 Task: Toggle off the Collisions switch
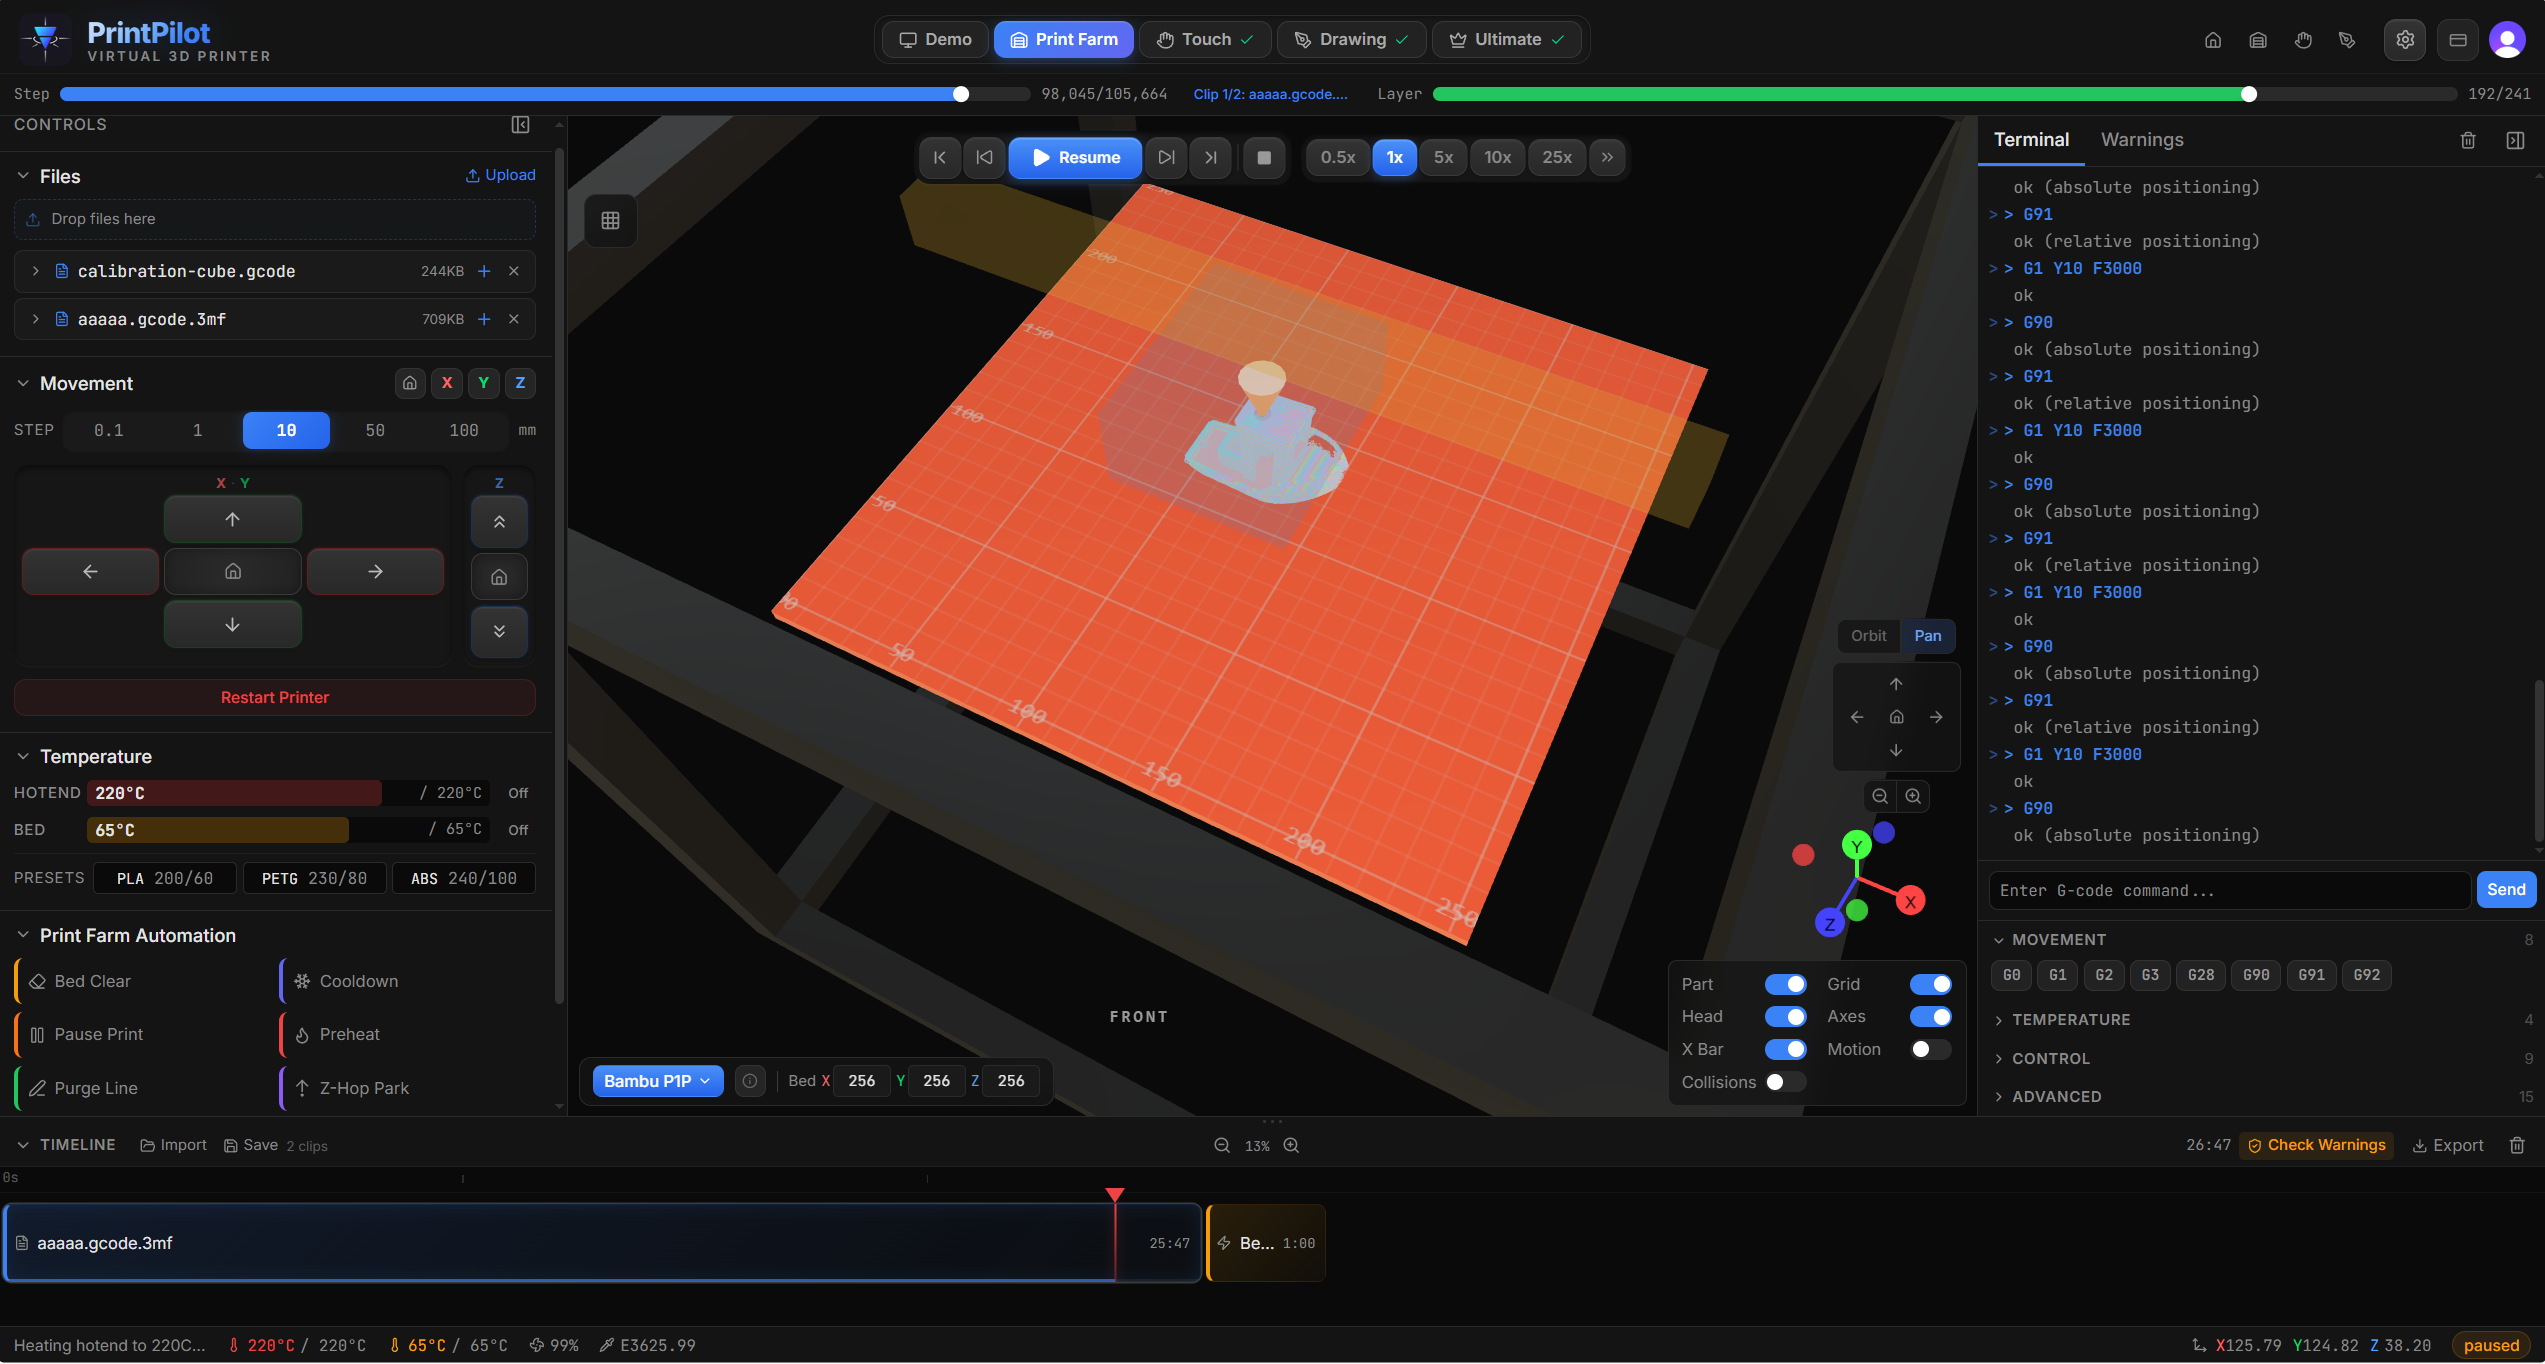1786,1082
